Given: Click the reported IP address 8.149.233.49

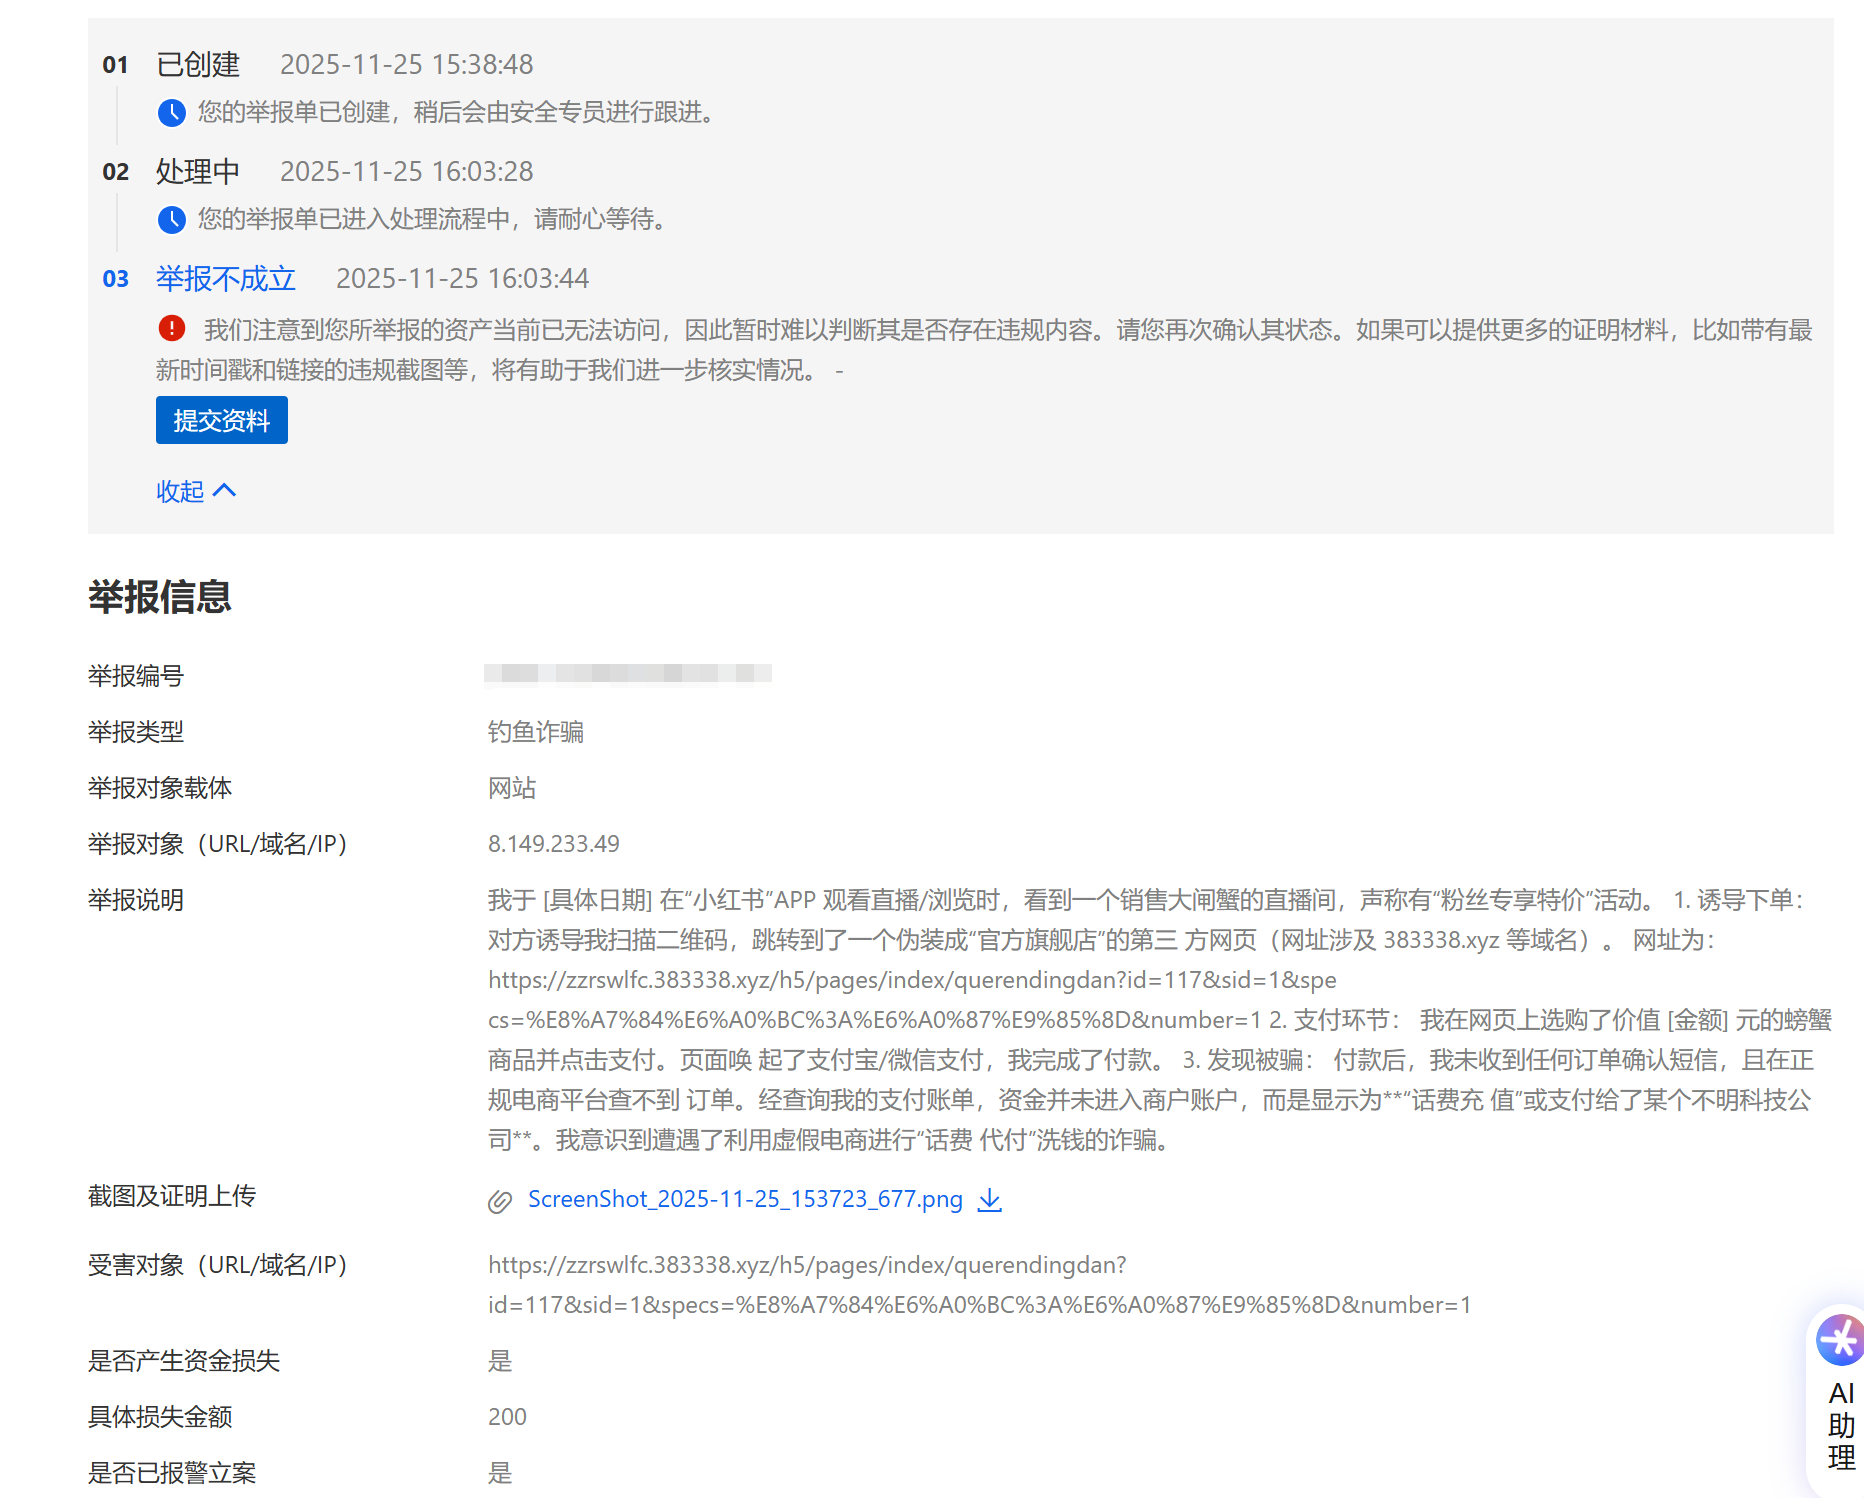Looking at the screenshot, I should (x=553, y=844).
